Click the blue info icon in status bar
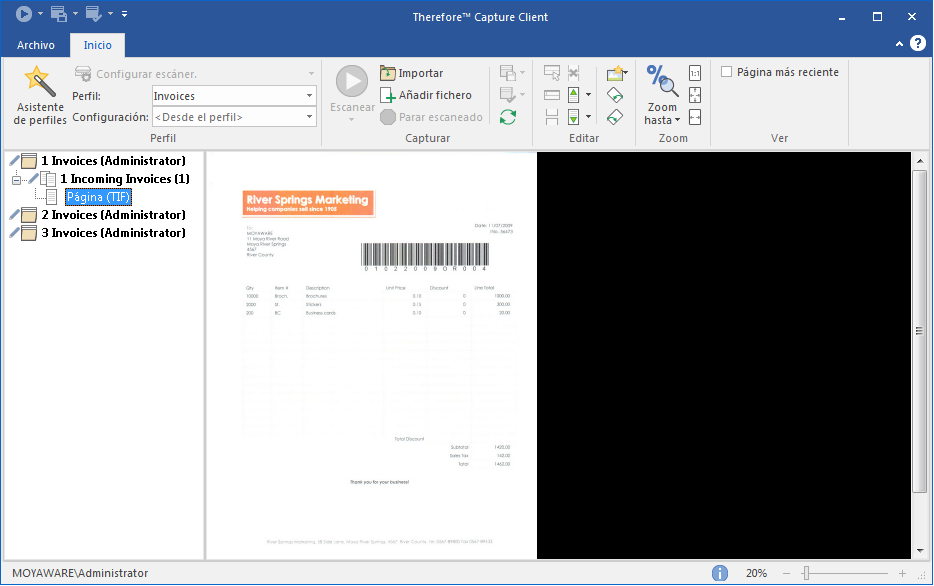The width and height of the screenshot is (934, 586). pyautogui.click(x=720, y=573)
